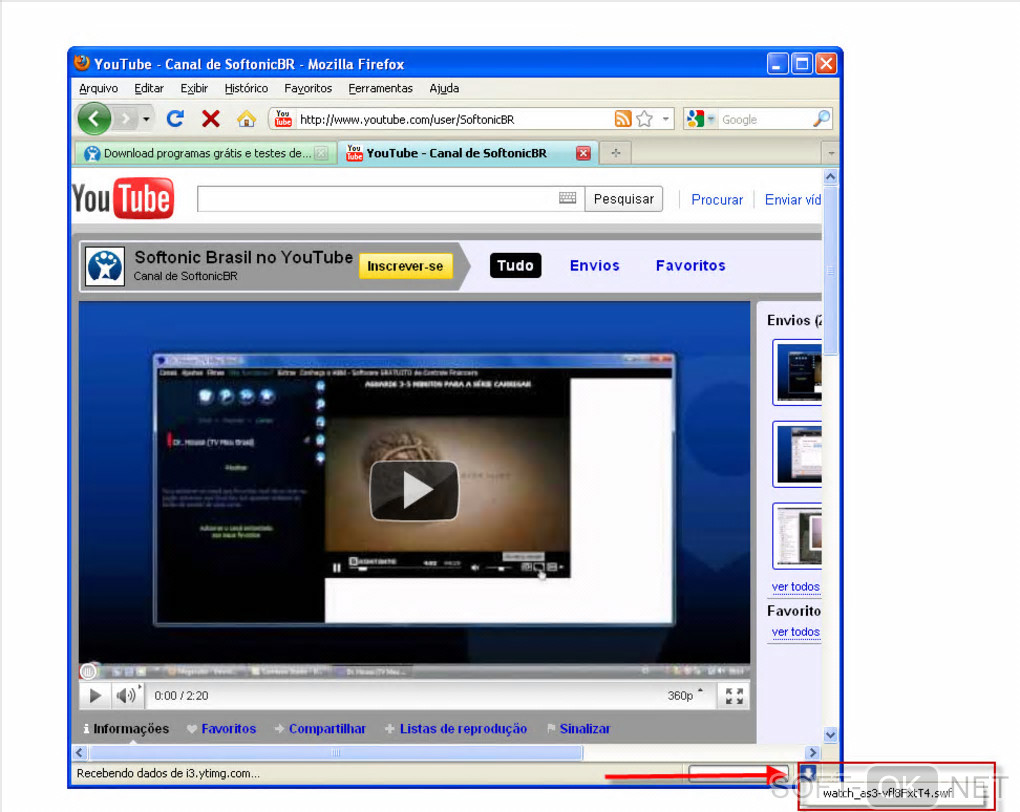Toggle fullscreen on the video player
Screen dimensions: 1020x812
coord(734,696)
